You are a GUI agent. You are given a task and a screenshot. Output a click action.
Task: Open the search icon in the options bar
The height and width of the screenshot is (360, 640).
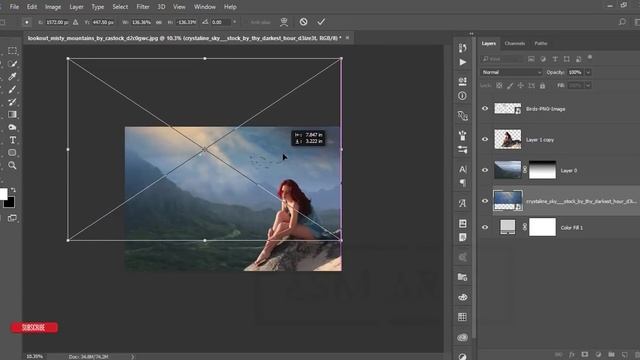coord(622,22)
